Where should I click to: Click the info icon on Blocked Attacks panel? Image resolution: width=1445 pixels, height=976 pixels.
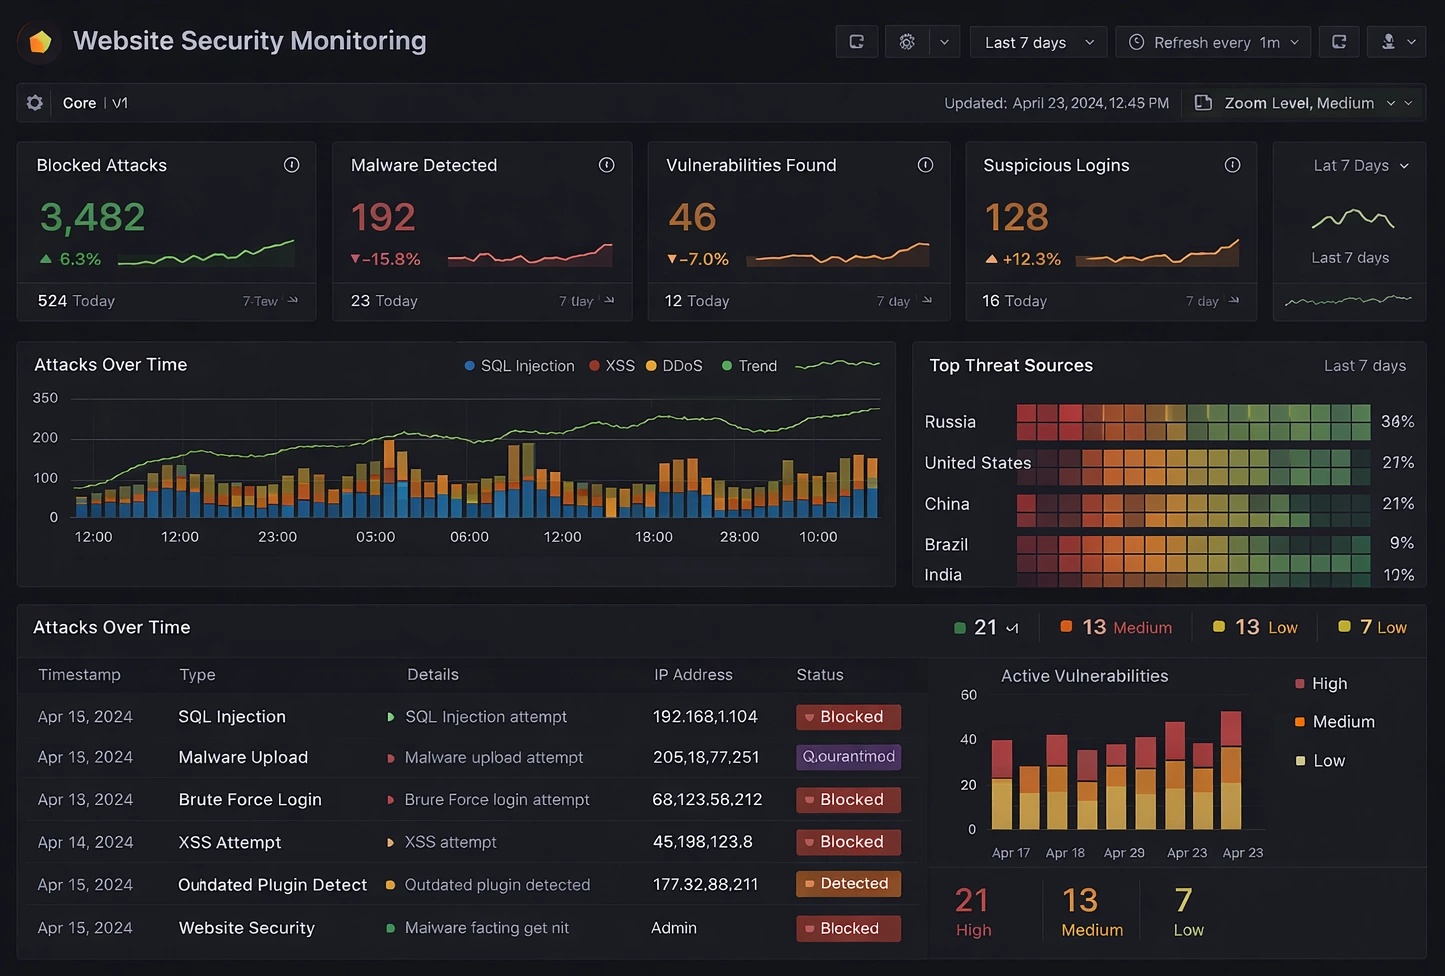291,165
